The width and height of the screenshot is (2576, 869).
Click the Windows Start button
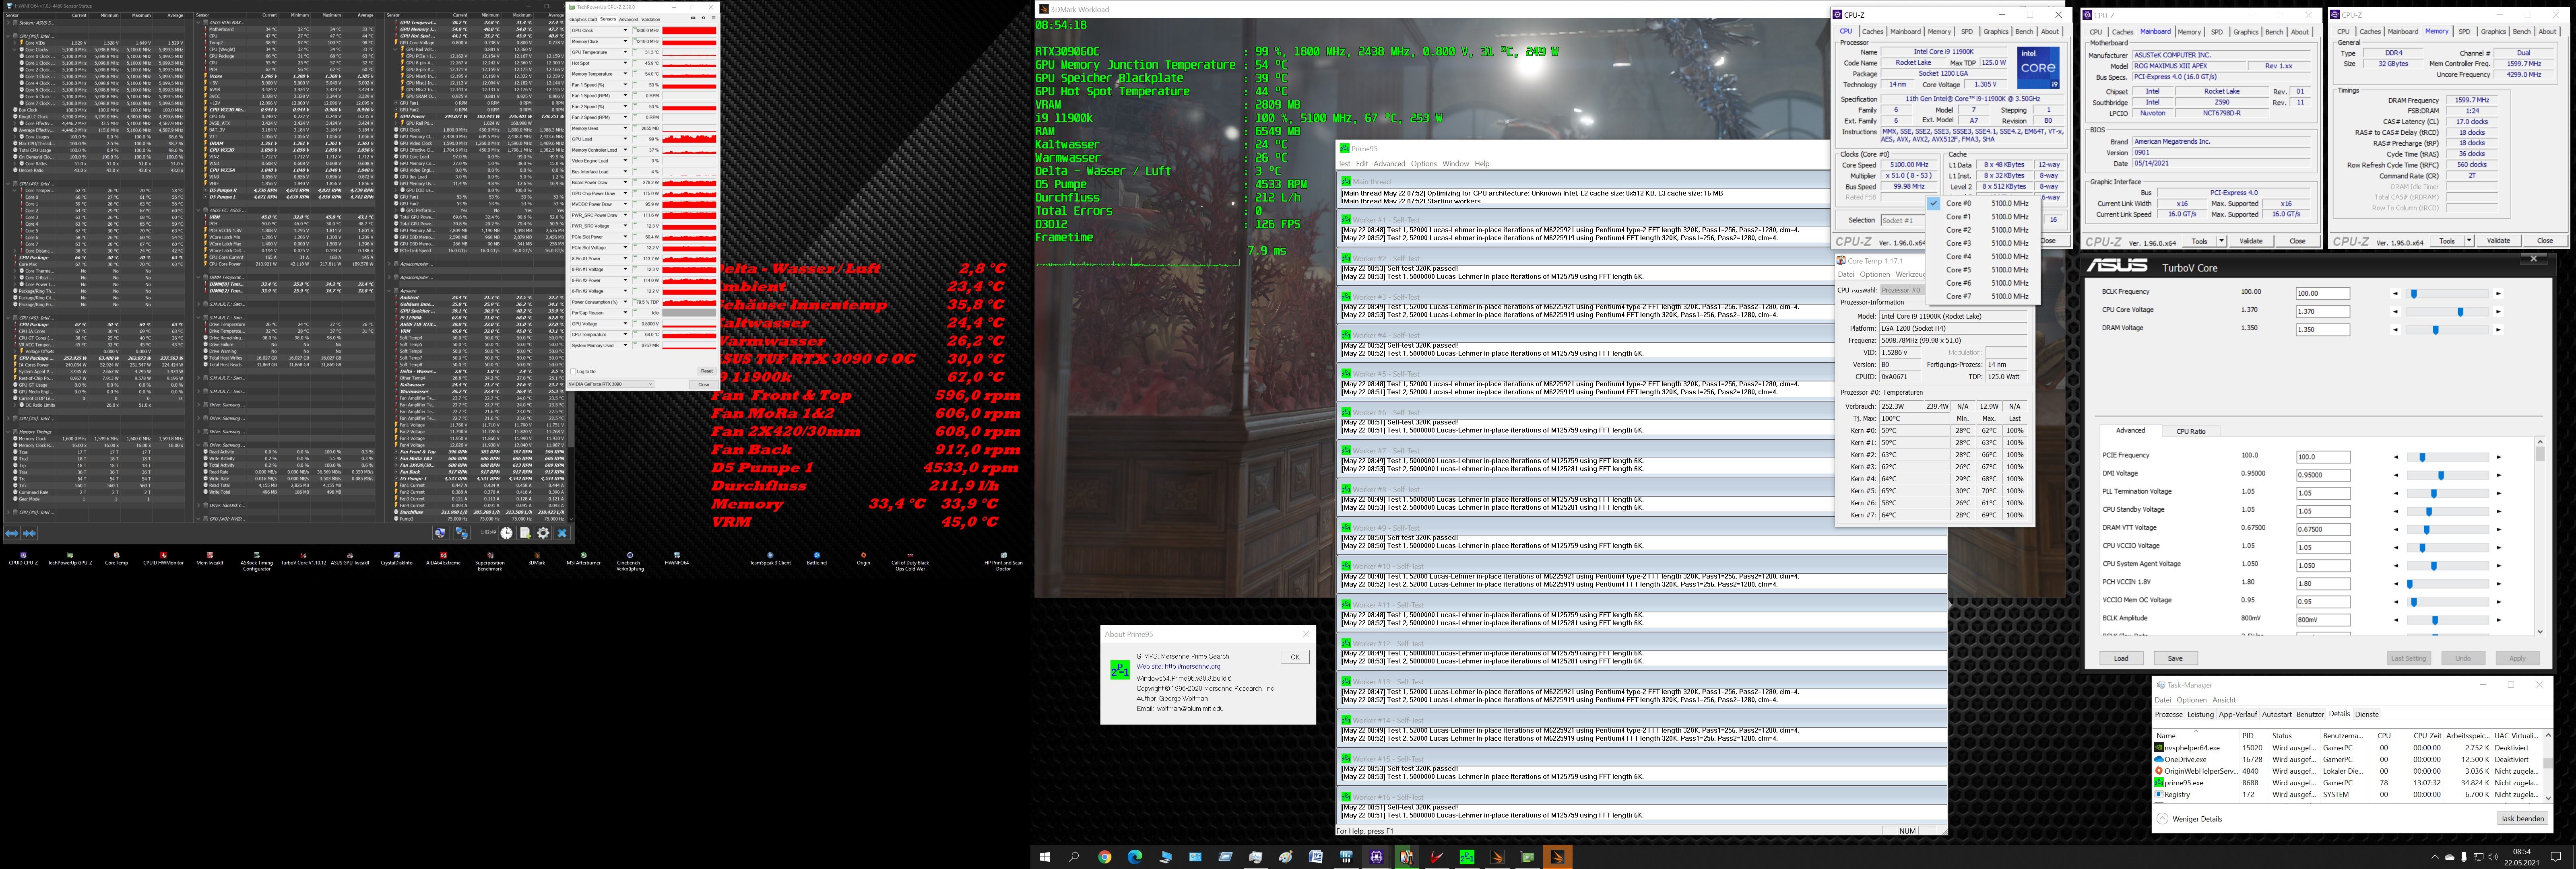1045,857
